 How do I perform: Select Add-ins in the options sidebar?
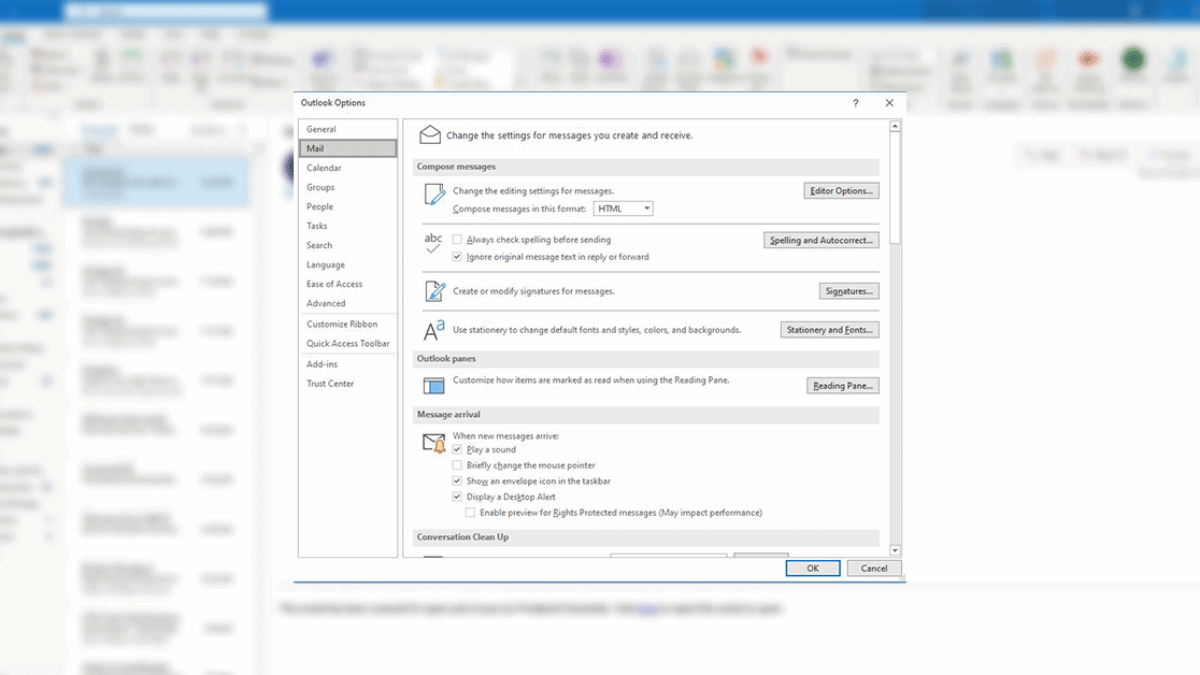pos(347,364)
